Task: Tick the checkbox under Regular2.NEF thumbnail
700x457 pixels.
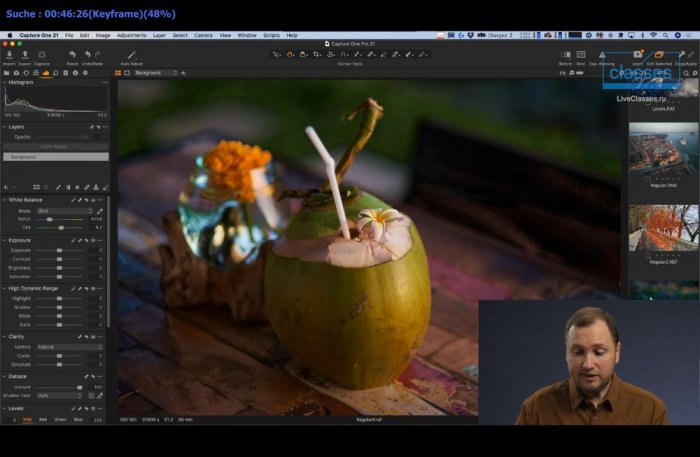Action: pyautogui.click(x=647, y=255)
